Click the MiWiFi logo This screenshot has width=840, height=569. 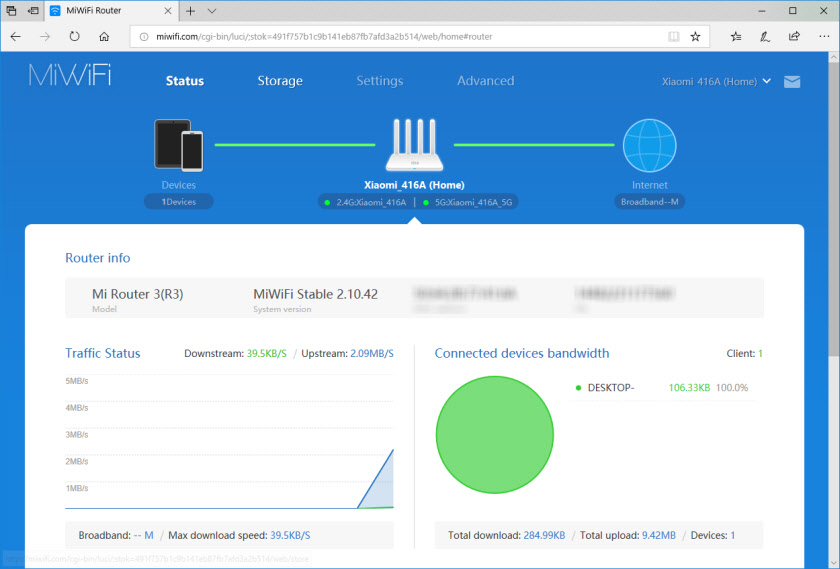coord(70,74)
